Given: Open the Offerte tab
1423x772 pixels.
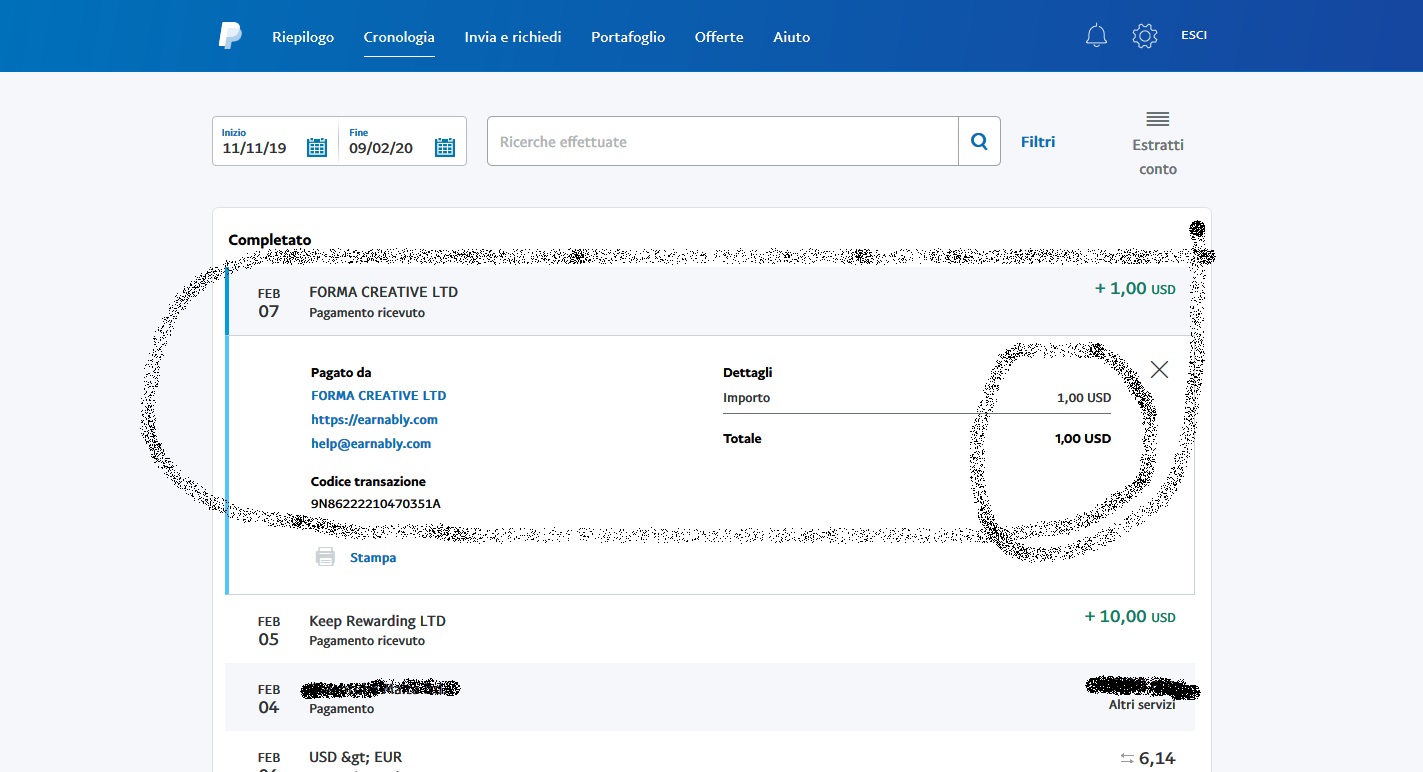Looking at the screenshot, I should [x=719, y=37].
